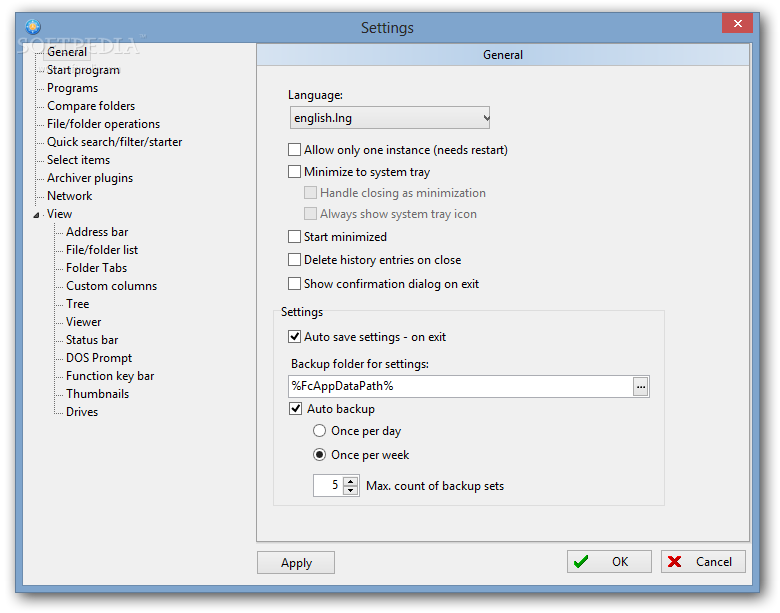
Task: Open File/folder operations settings
Action: pyautogui.click(x=103, y=124)
